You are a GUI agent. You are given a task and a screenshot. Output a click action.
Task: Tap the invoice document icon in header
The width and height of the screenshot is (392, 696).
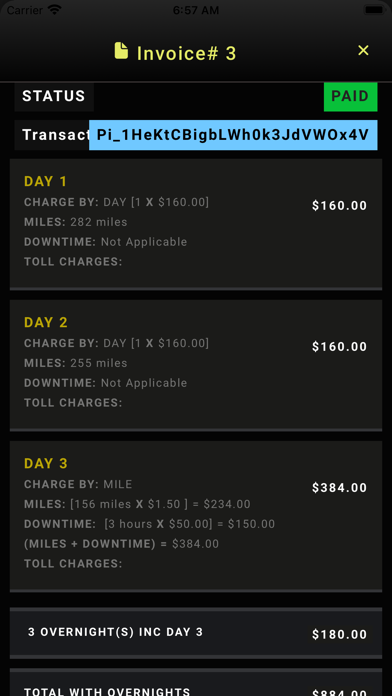121,51
